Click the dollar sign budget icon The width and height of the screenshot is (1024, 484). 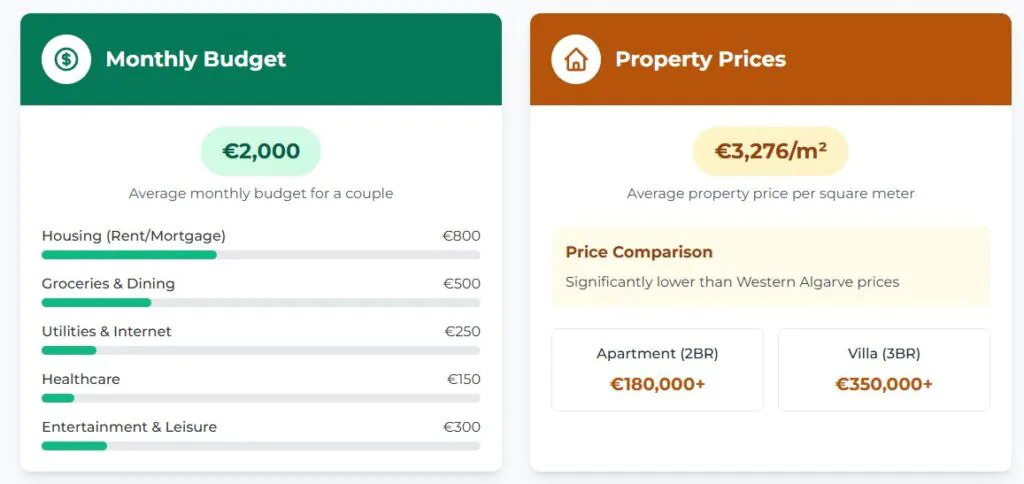[x=66, y=59]
